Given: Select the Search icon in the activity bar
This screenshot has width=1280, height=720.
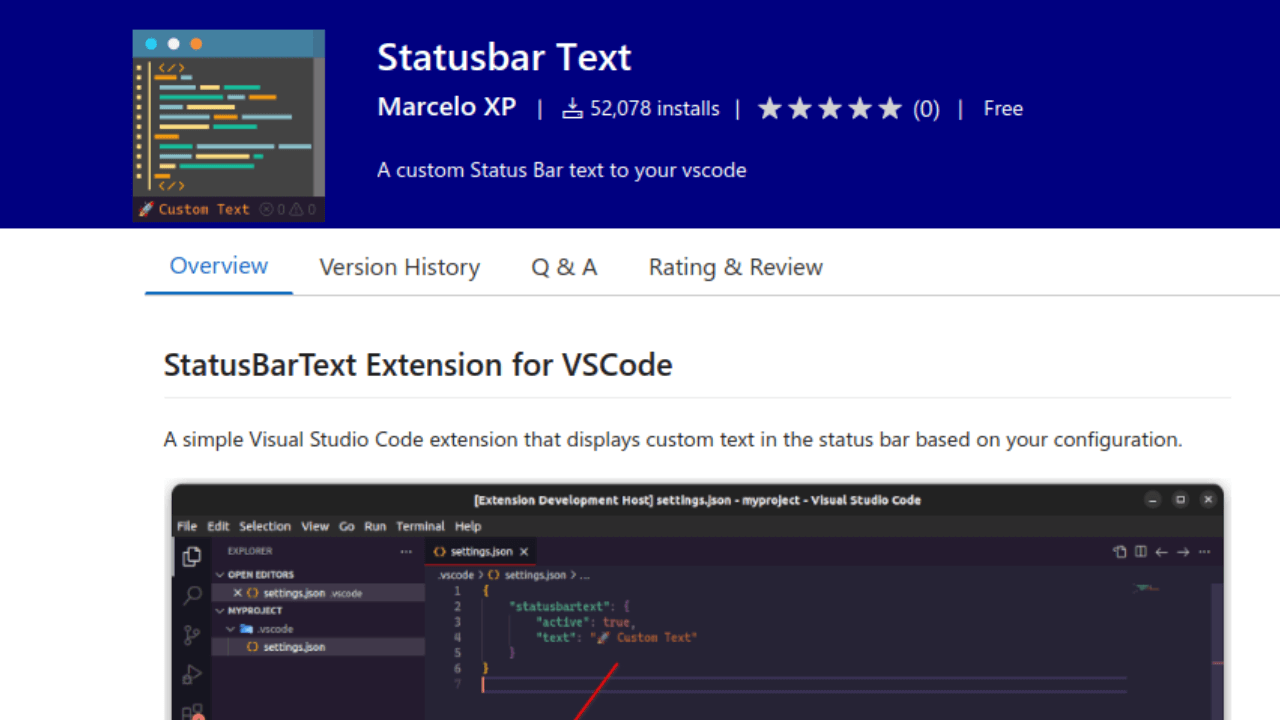Looking at the screenshot, I should click(x=192, y=596).
